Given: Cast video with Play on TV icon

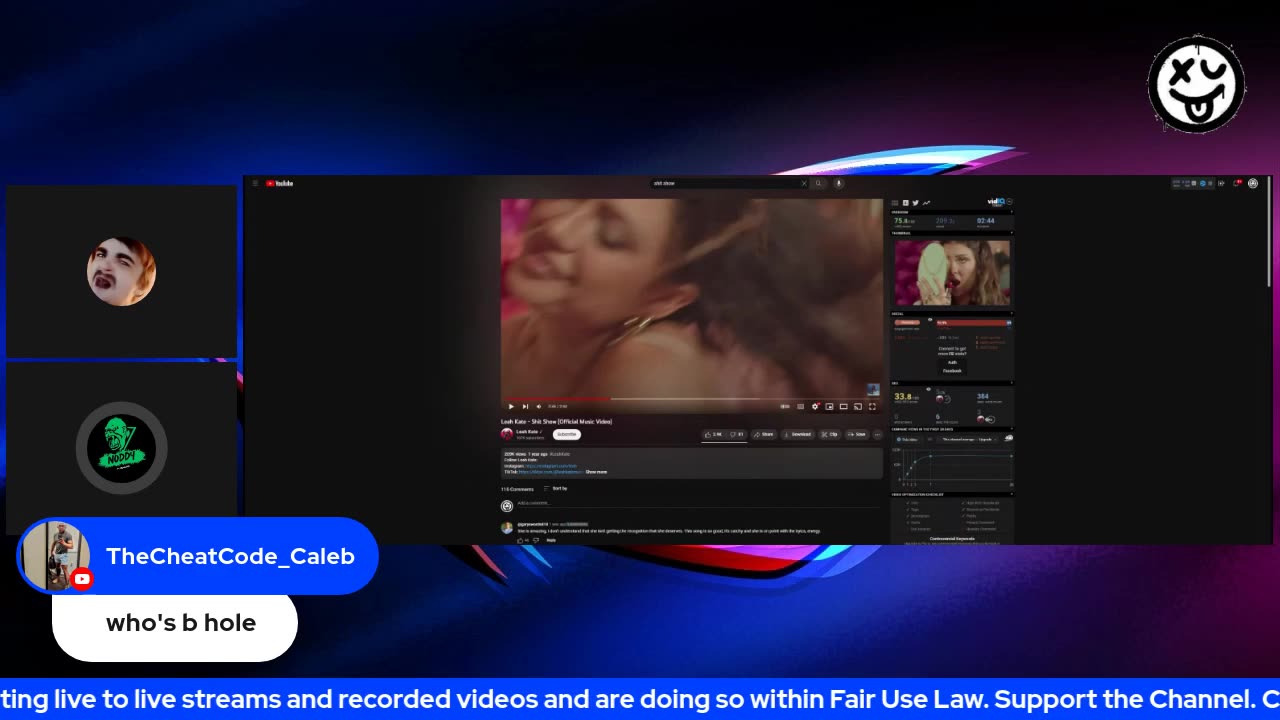Looking at the screenshot, I should coord(858,407).
